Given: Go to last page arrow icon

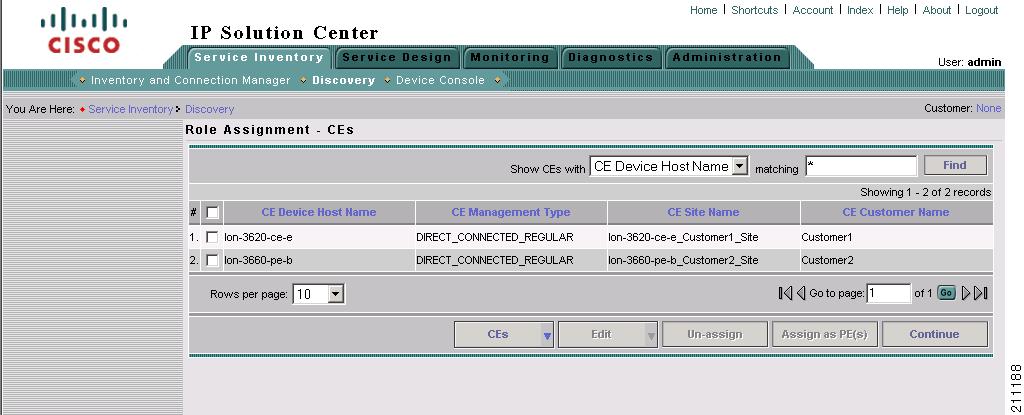Looking at the screenshot, I should [980, 293].
